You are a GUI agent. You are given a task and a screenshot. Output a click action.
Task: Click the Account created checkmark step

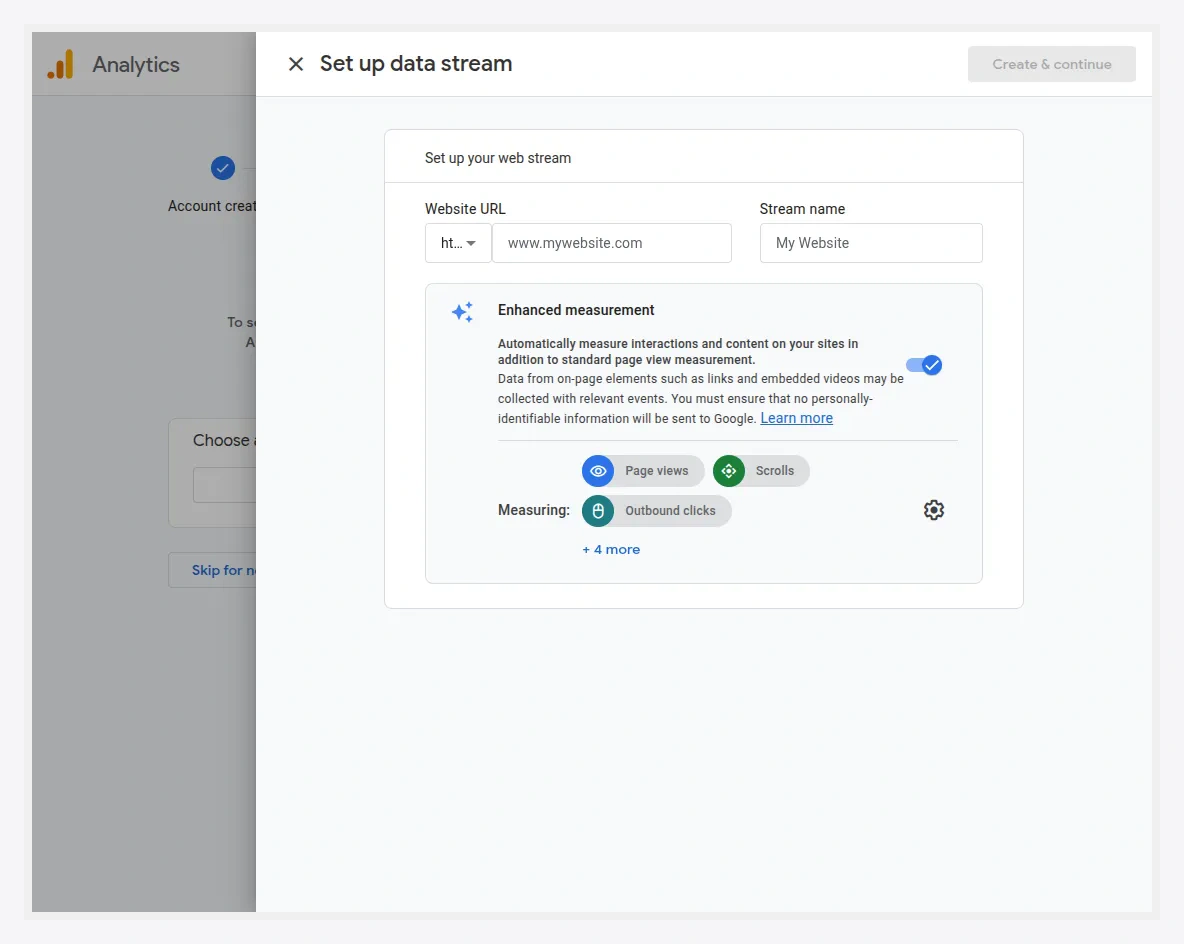(x=223, y=168)
